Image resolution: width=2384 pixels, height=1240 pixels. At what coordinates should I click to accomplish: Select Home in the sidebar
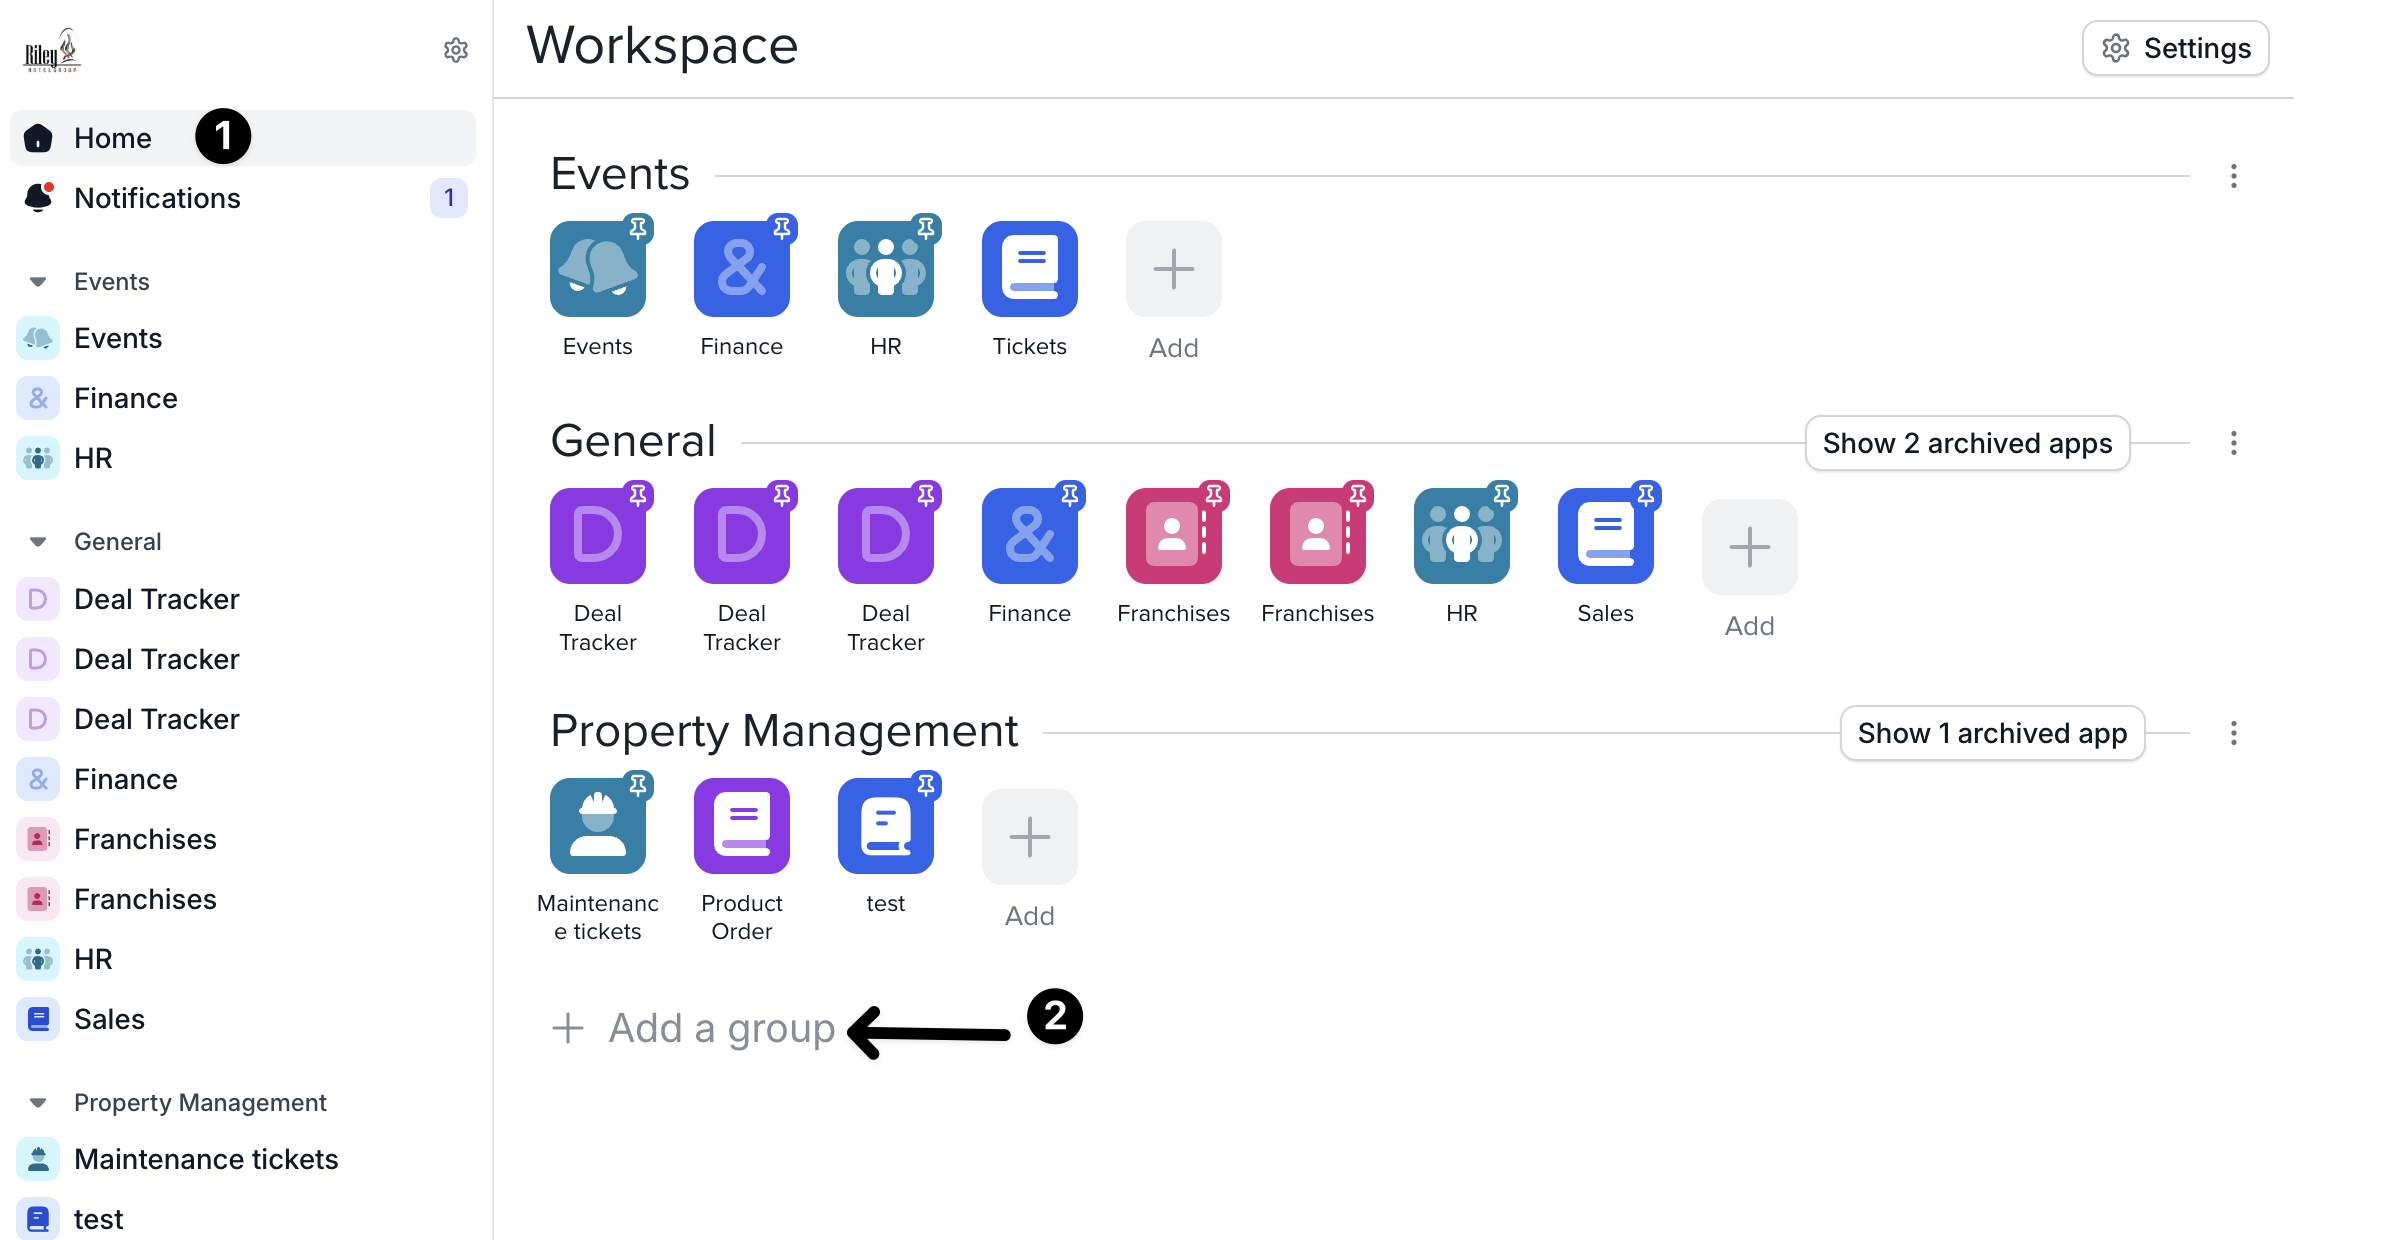click(x=112, y=138)
